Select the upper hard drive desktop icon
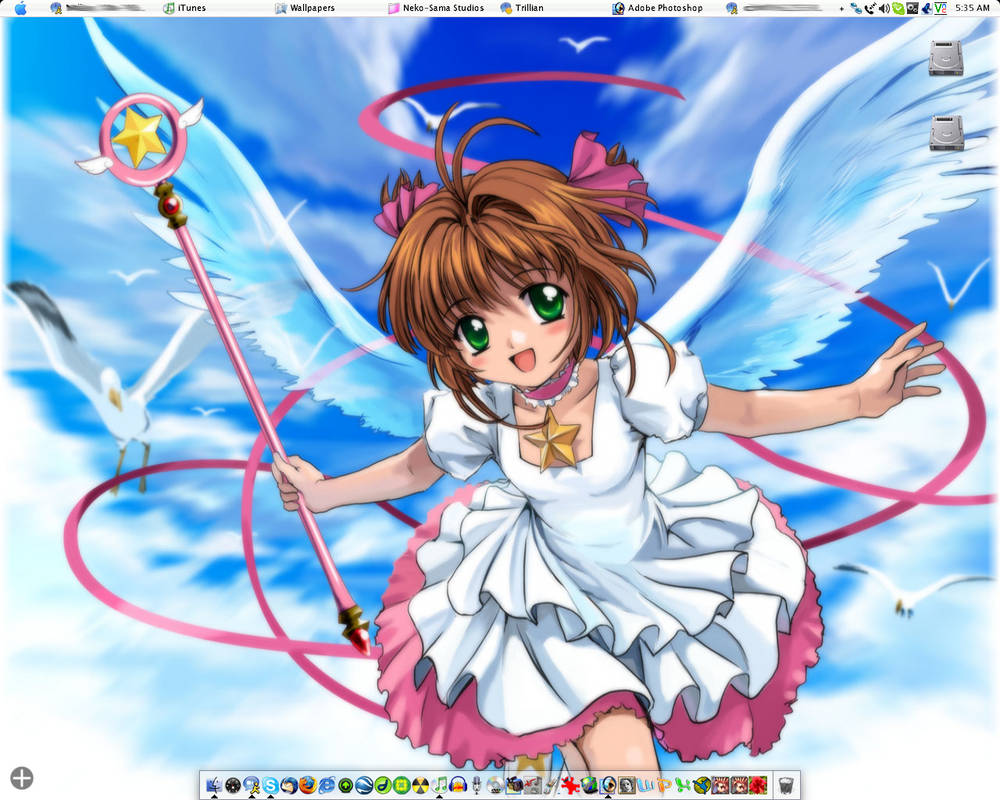This screenshot has width=1000, height=800. tap(946, 58)
